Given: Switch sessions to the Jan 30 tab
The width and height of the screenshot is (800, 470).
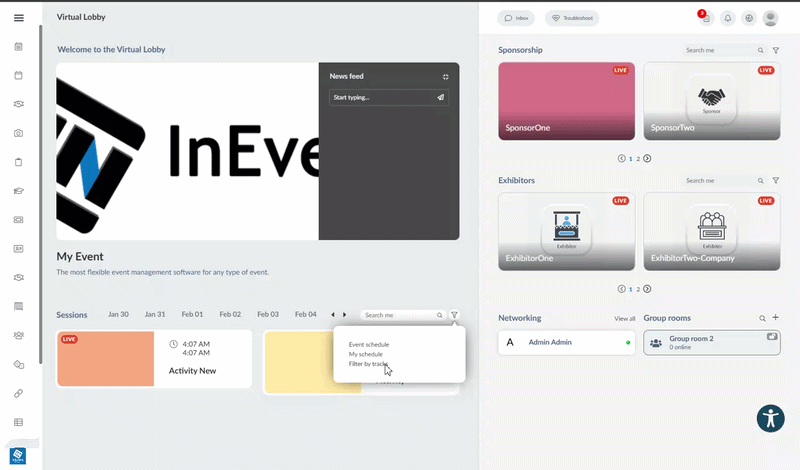Looking at the screenshot, I should pos(118,314).
